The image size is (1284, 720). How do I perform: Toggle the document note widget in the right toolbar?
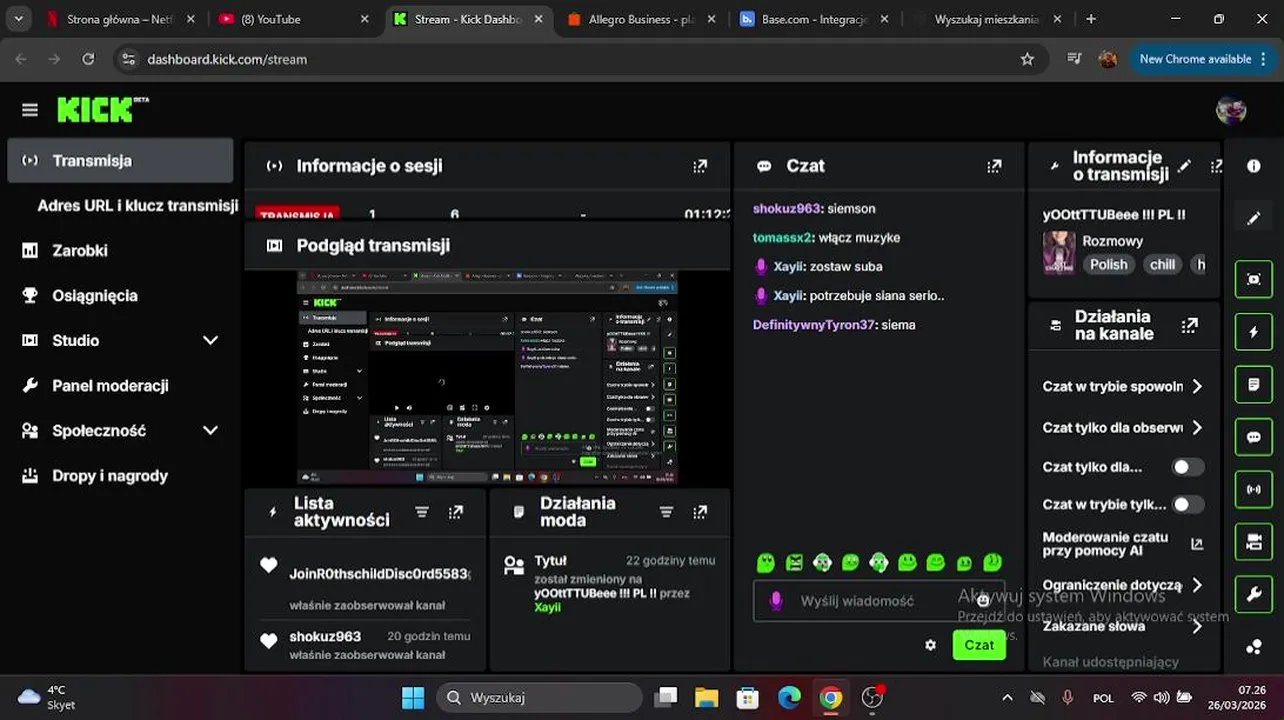click(x=1254, y=384)
